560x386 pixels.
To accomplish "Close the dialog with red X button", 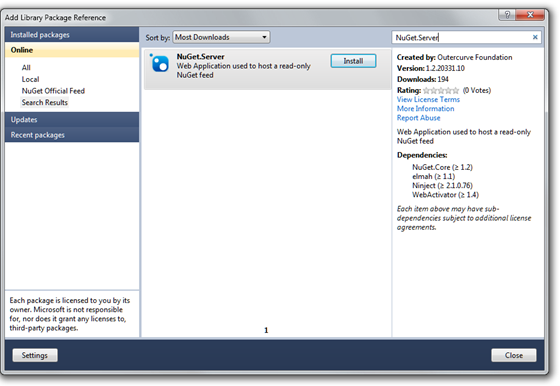I will pyautogui.click(x=530, y=15).
